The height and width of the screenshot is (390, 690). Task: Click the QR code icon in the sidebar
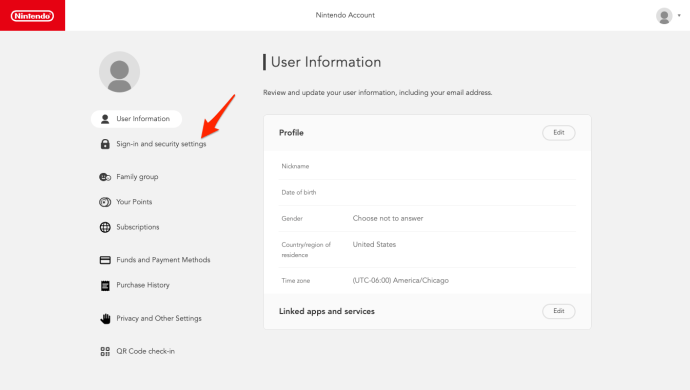105,351
